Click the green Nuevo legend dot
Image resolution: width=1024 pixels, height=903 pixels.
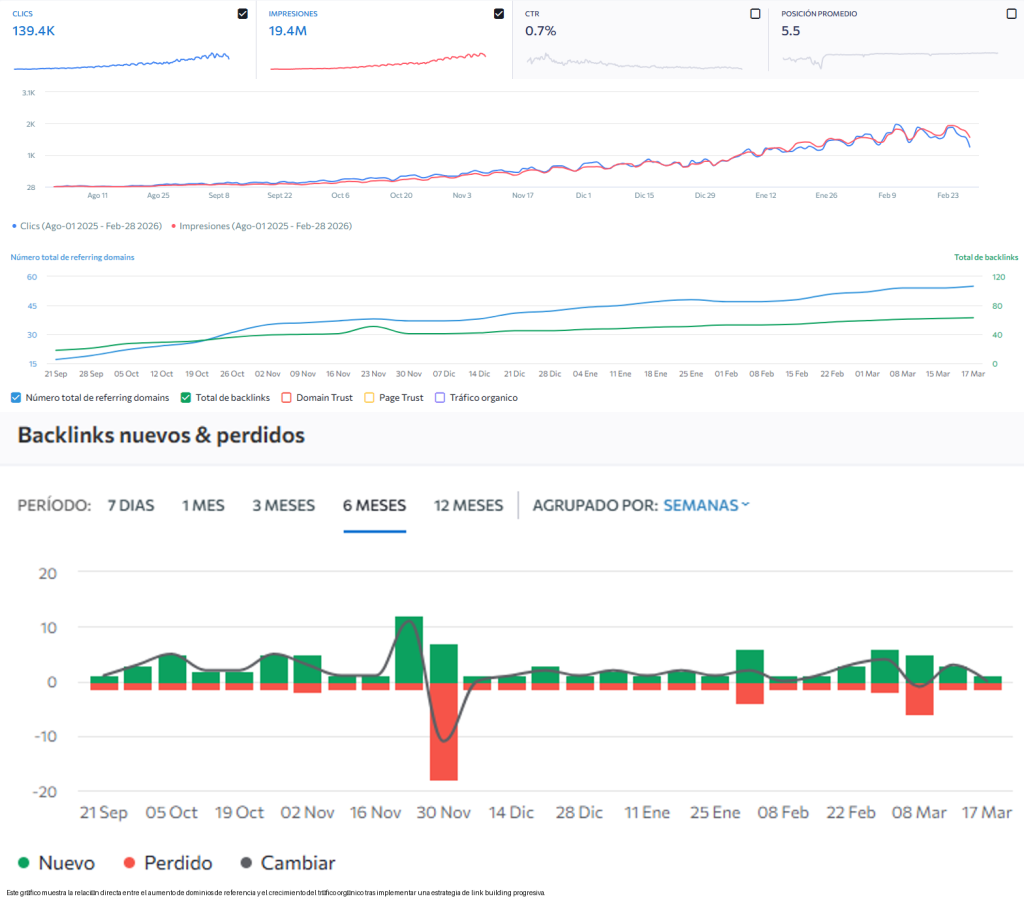(24, 863)
